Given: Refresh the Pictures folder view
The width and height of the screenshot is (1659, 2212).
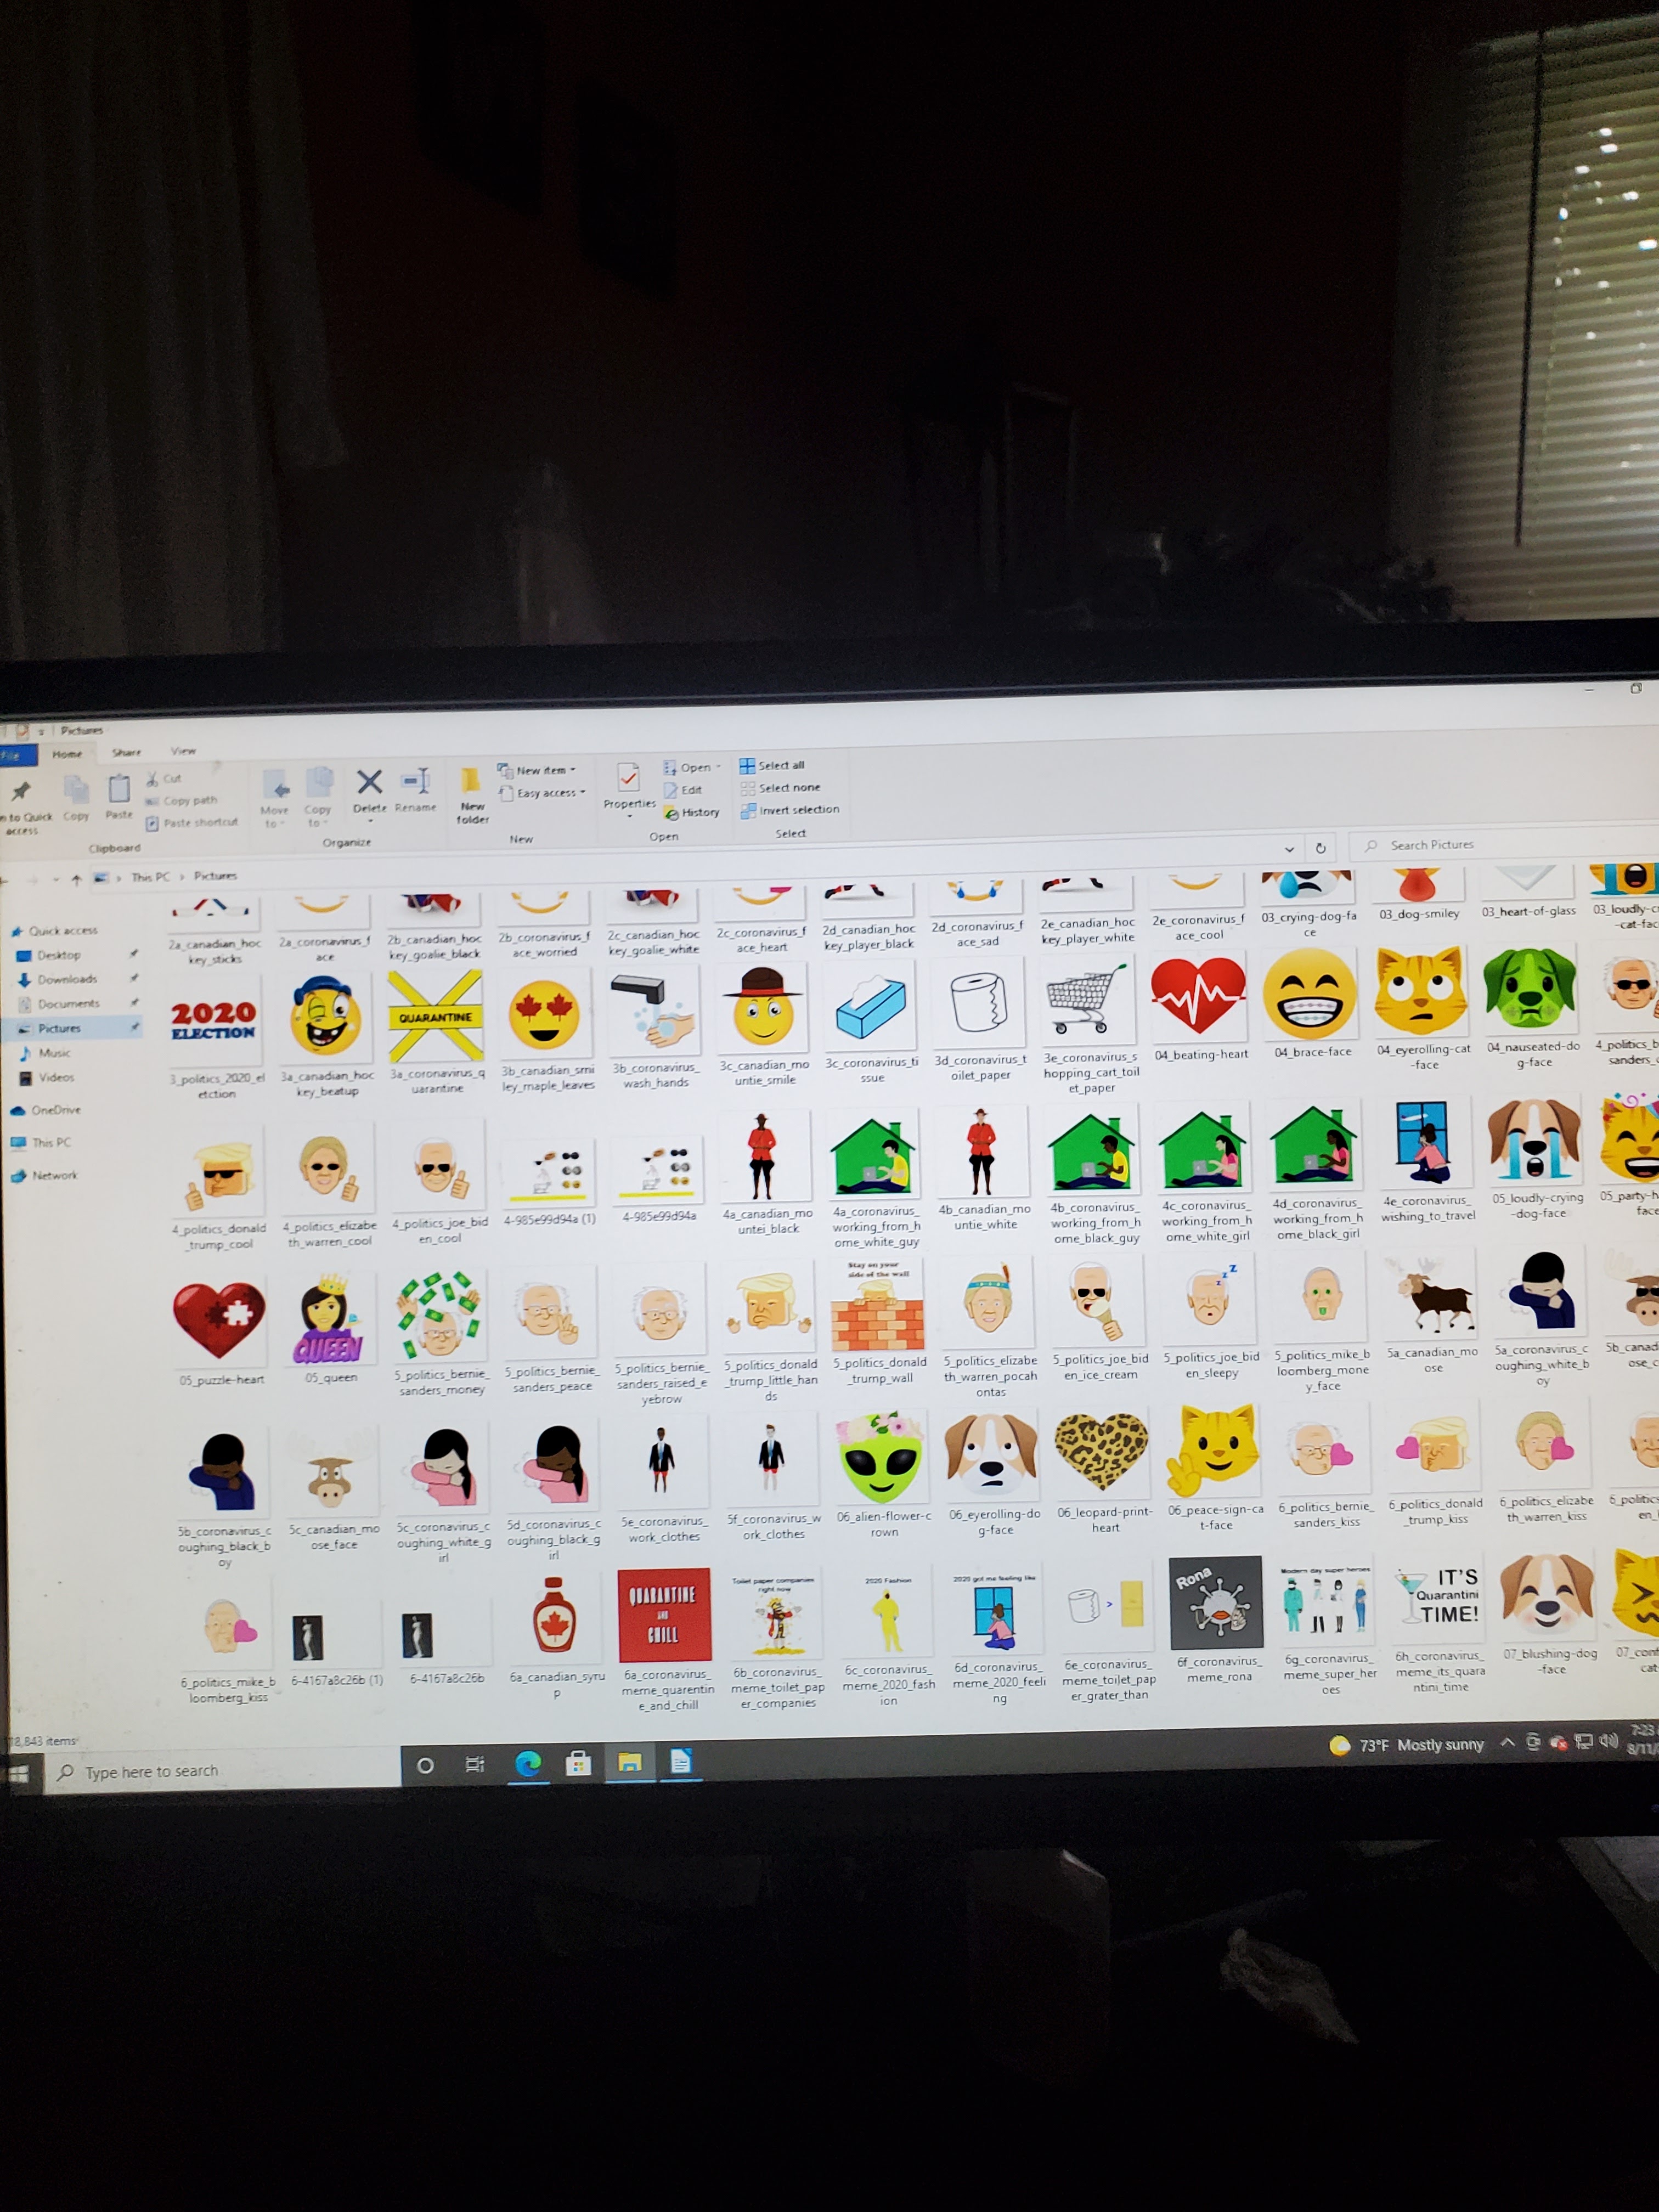Looking at the screenshot, I should pyautogui.click(x=1320, y=848).
